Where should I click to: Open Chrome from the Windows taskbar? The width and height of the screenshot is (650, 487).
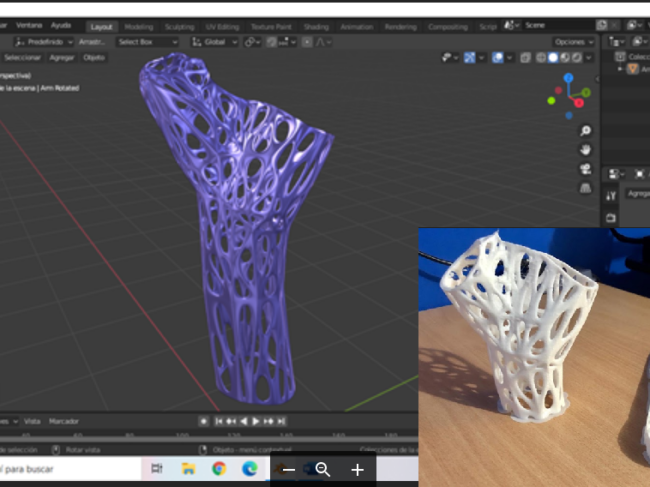click(x=218, y=468)
